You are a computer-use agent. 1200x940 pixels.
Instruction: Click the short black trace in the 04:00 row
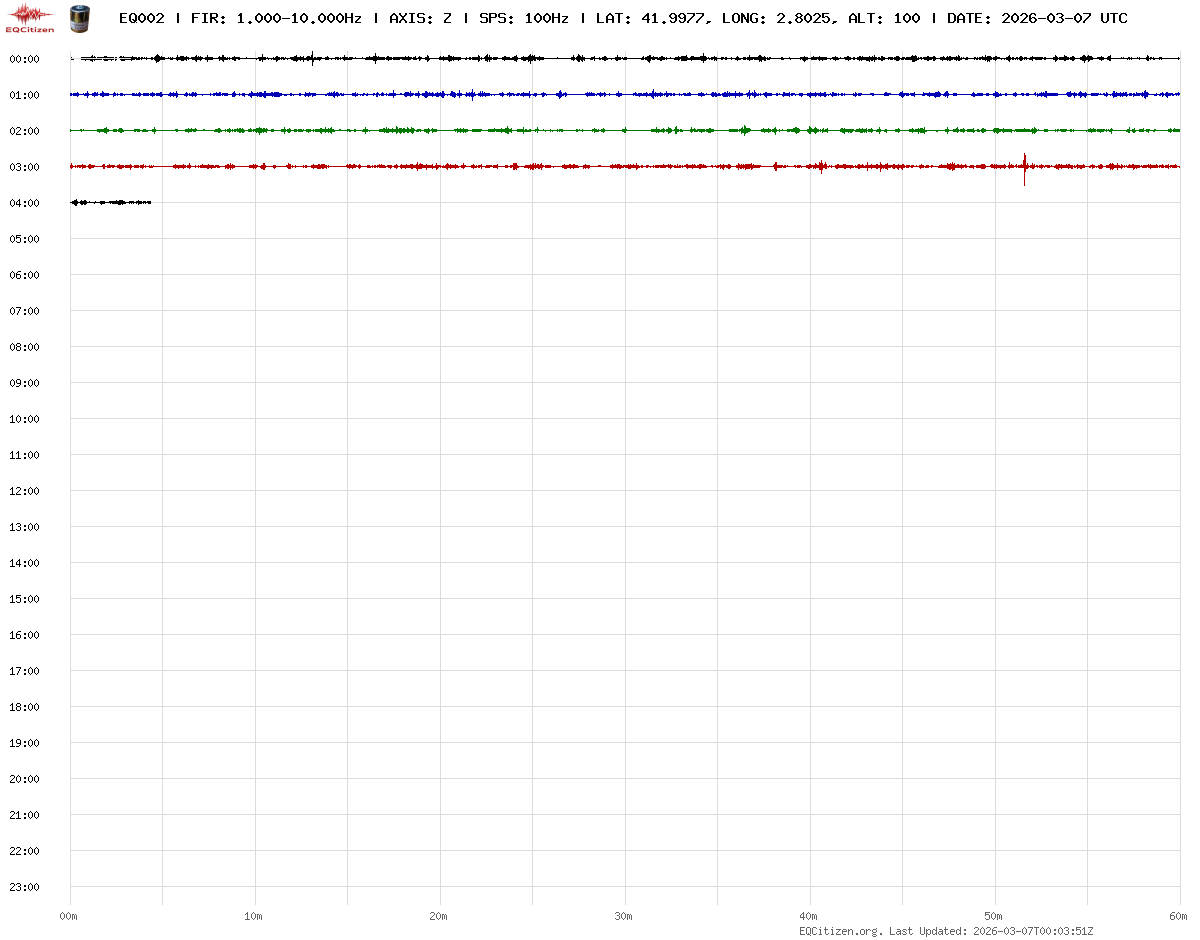[110, 202]
